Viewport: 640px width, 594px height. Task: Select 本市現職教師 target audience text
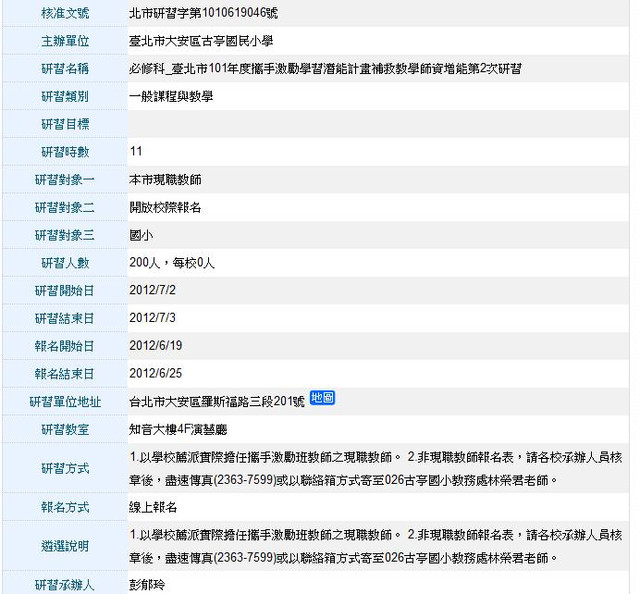point(165,180)
